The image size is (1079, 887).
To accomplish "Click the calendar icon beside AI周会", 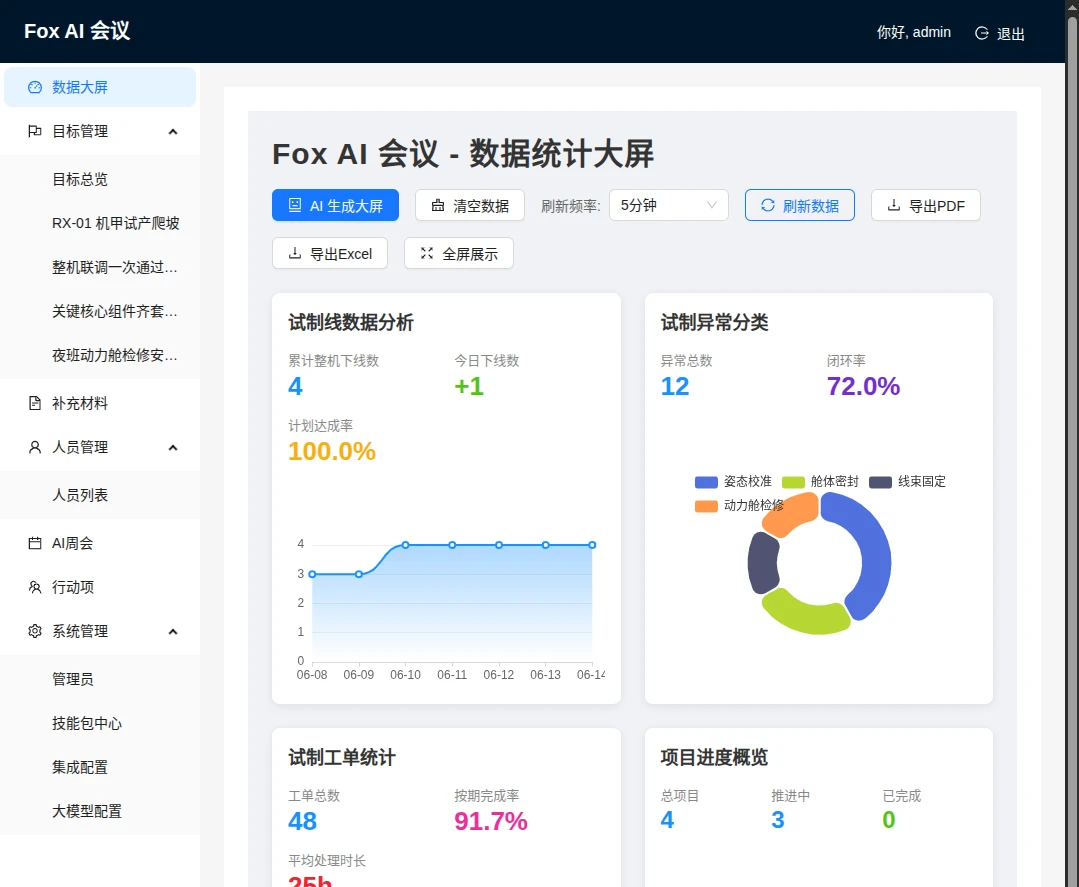I will click(34, 544).
